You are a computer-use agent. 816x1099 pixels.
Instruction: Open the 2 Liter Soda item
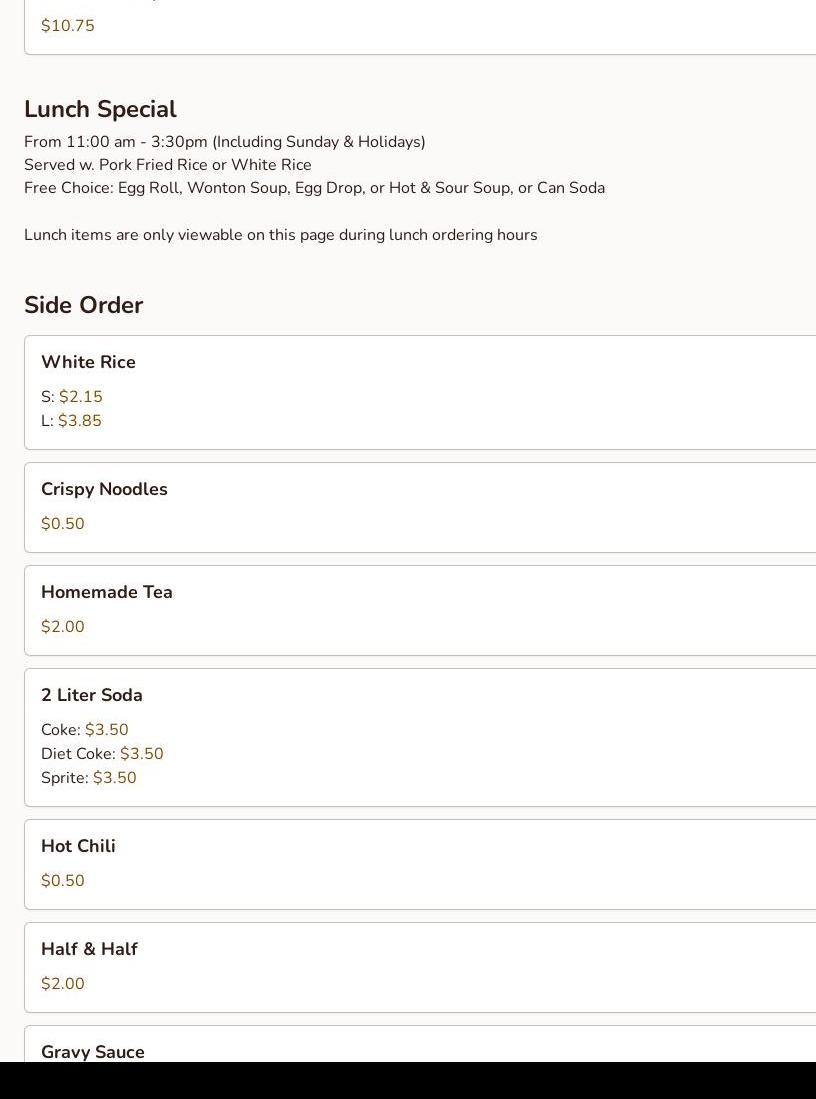coord(421,737)
